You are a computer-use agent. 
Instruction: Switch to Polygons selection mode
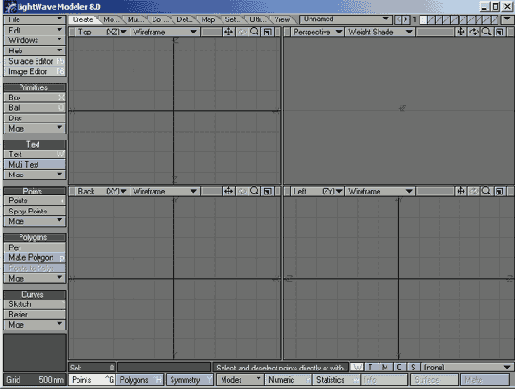(x=140, y=380)
